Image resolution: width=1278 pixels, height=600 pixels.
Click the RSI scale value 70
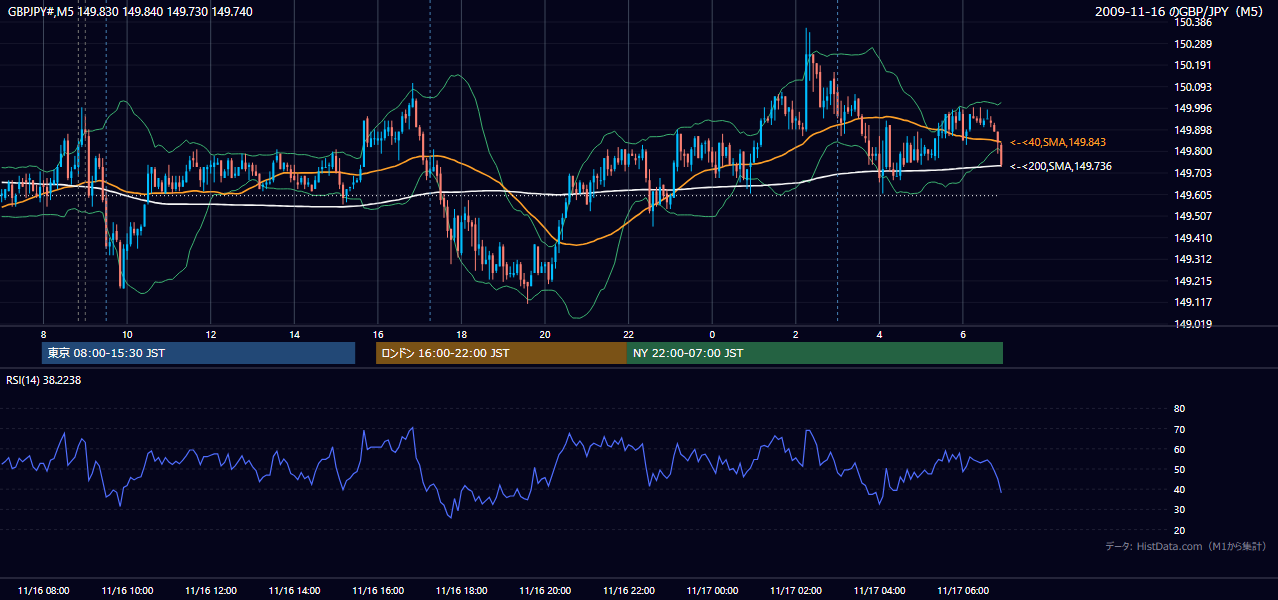1179,429
